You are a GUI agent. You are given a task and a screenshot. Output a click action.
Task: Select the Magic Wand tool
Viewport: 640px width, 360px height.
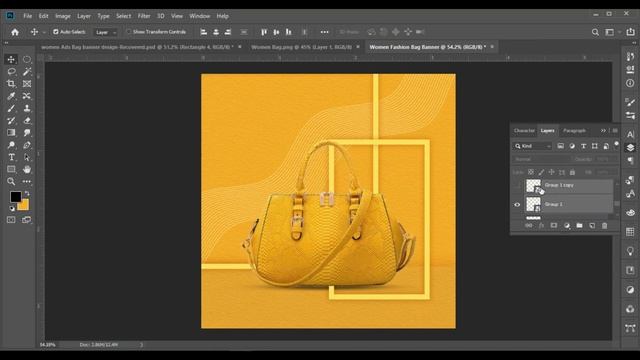[x=27, y=71]
